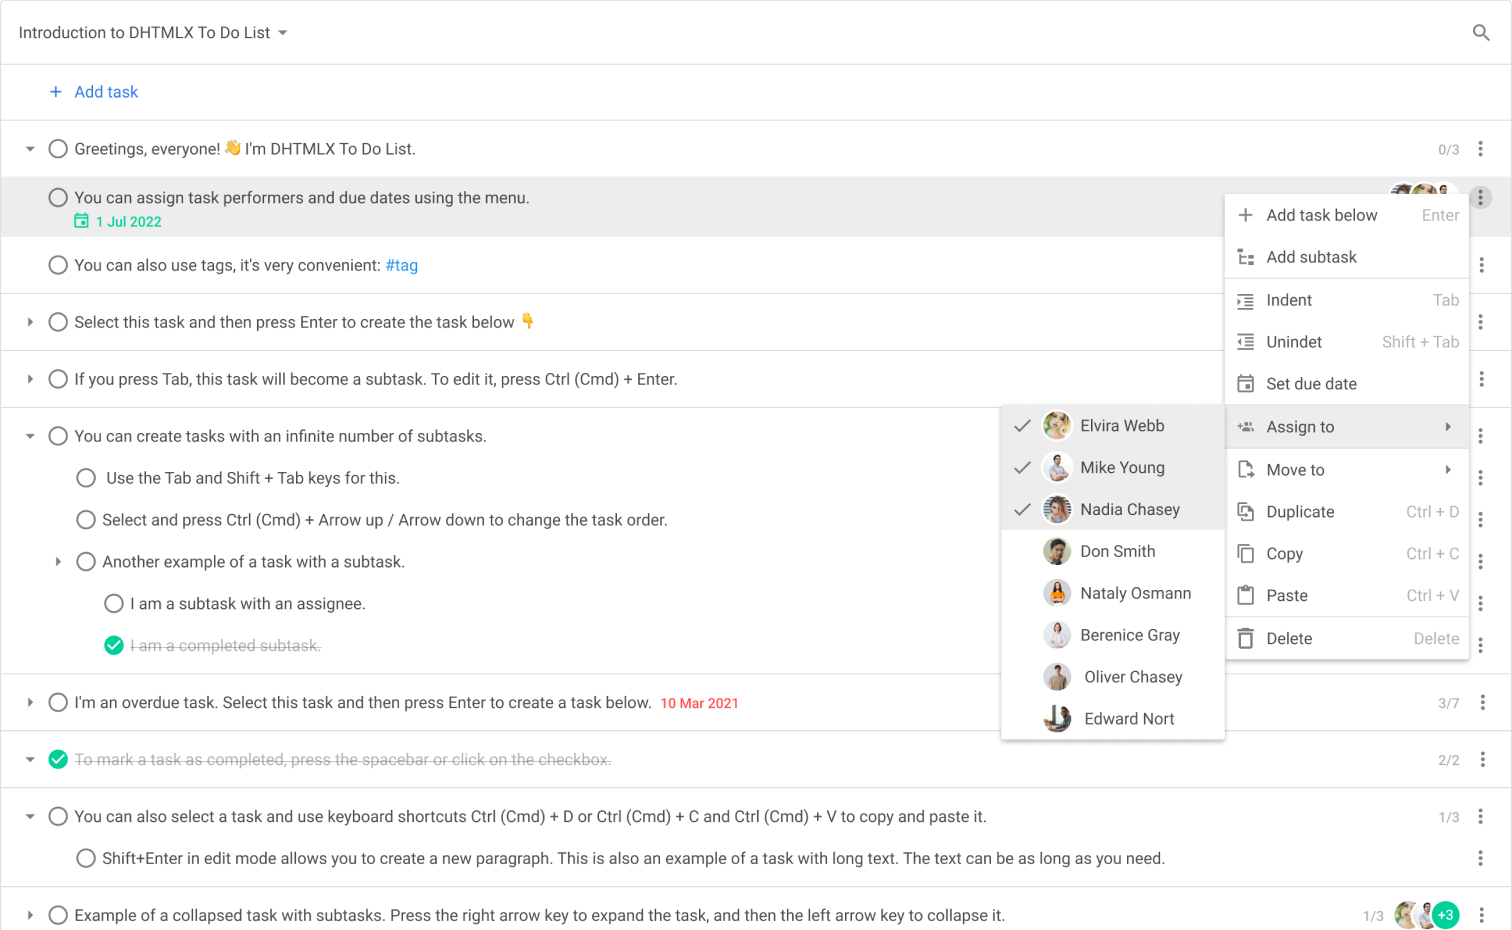The width and height of the screenshot is (1512, 930).
Task: Open three-dot menu for Greetings task
Action: tap(1481, 149)
